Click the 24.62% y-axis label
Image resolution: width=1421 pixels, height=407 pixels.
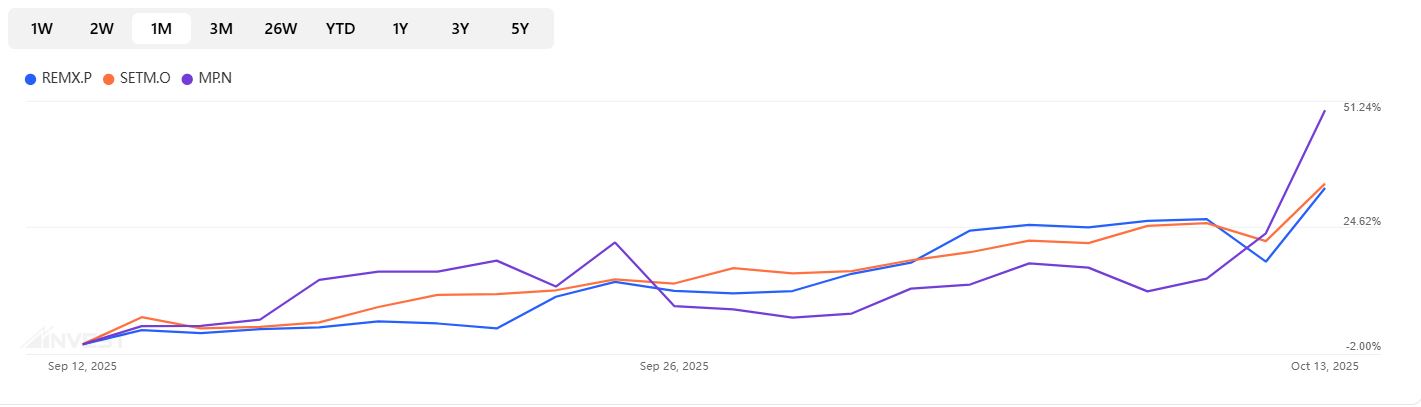pos(1362,222)
